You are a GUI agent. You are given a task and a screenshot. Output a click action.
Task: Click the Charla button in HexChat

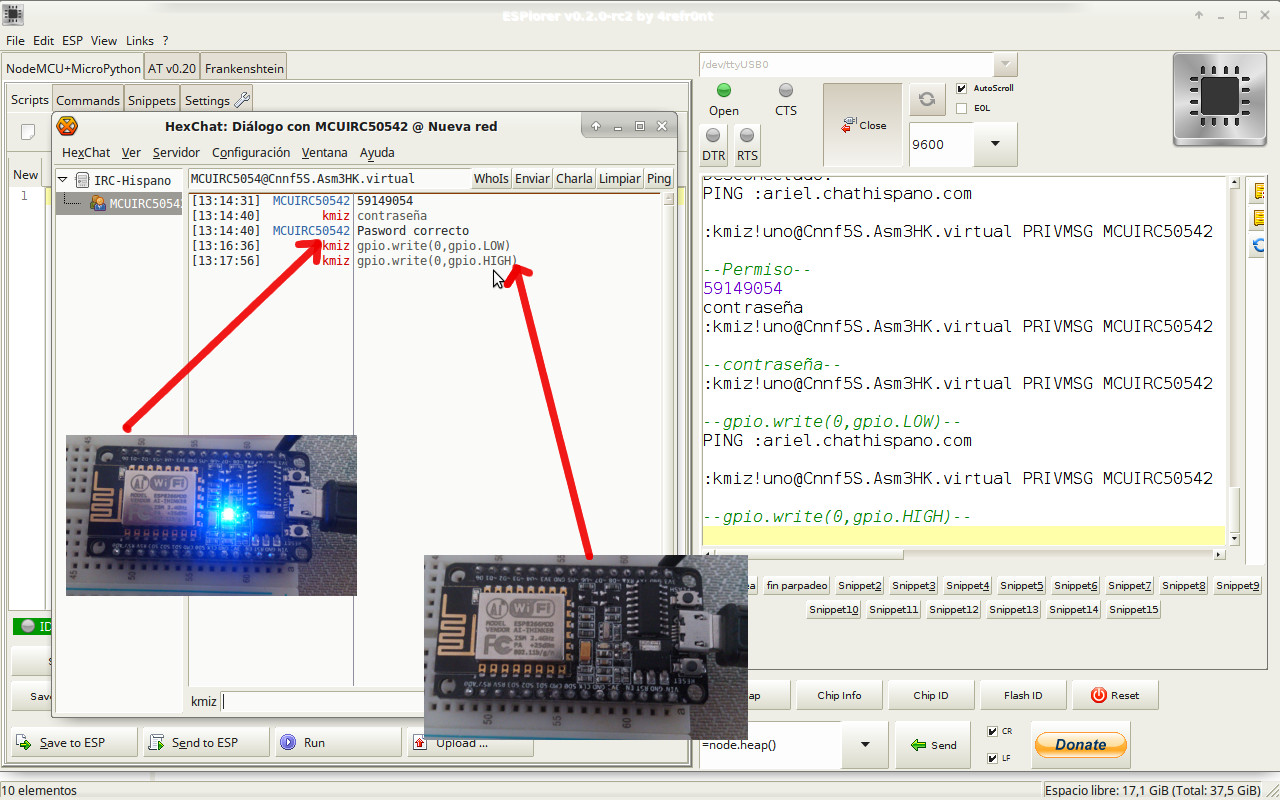point(574,179)
